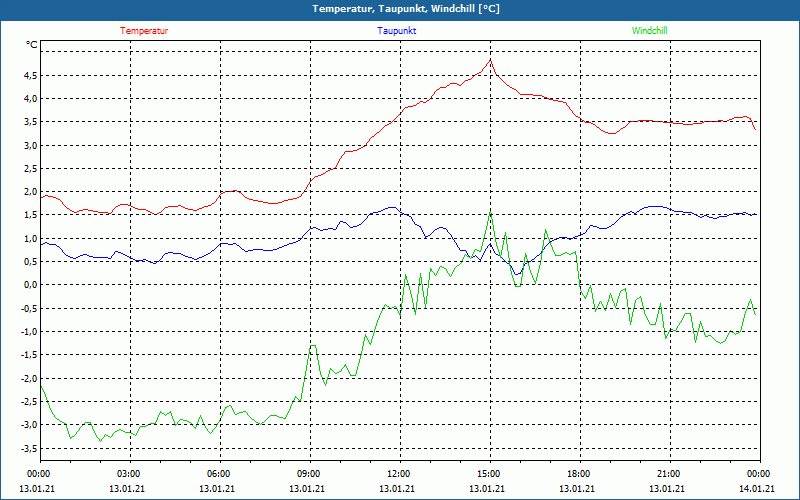This screenshot has height=500, width=800.
Task: Click the green windchill peak at 15:00
Action: tap(490, 212)
